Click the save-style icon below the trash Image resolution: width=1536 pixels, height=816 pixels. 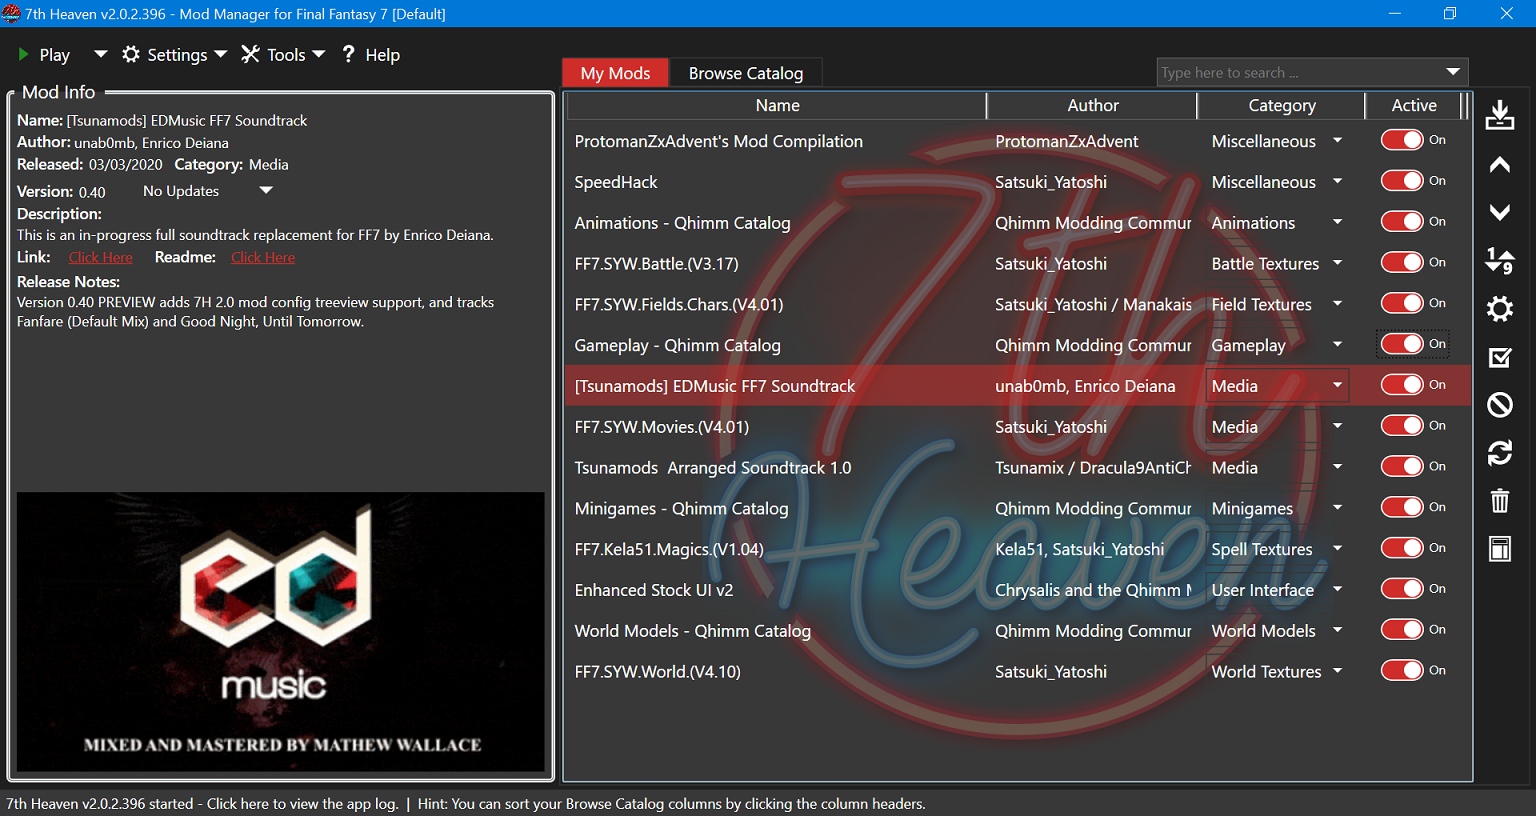click(x=1499, y=548)
